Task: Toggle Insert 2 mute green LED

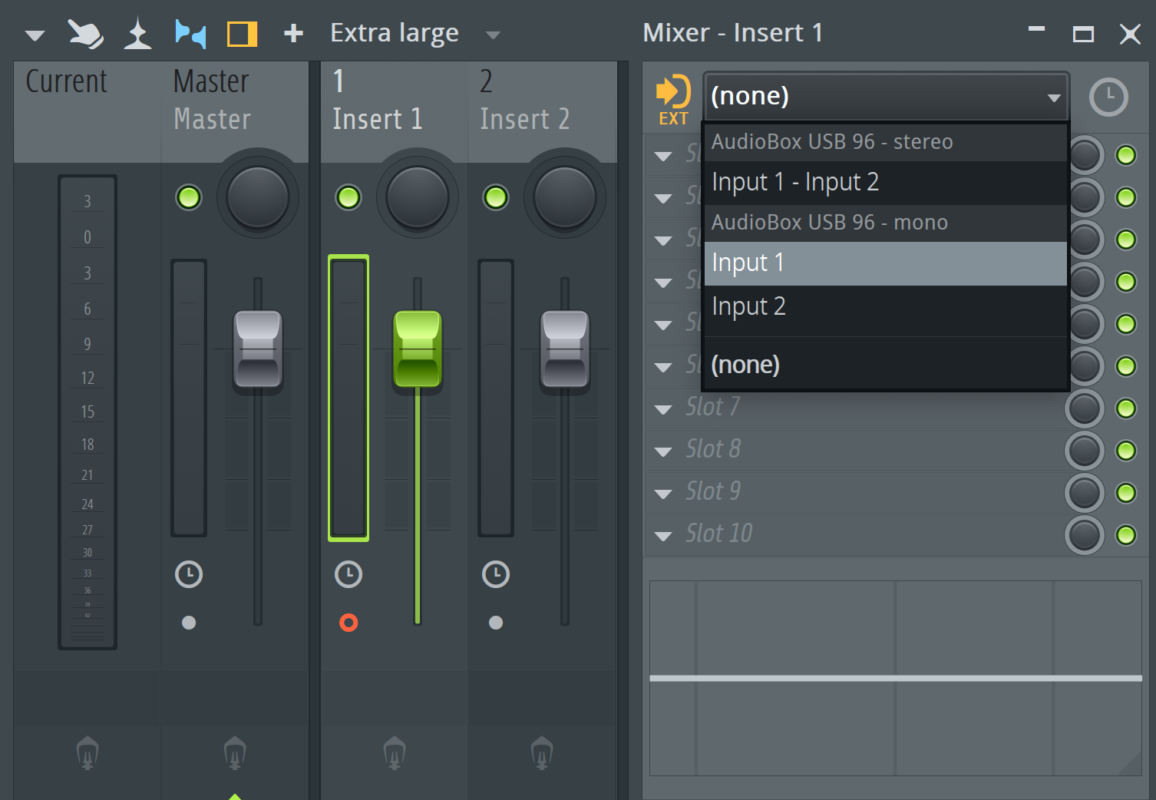Action: pyautogui.click(x=495, y=197)
